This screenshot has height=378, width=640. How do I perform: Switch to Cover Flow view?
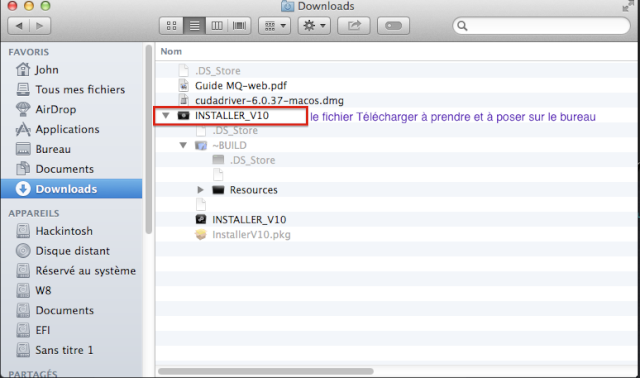239,26
